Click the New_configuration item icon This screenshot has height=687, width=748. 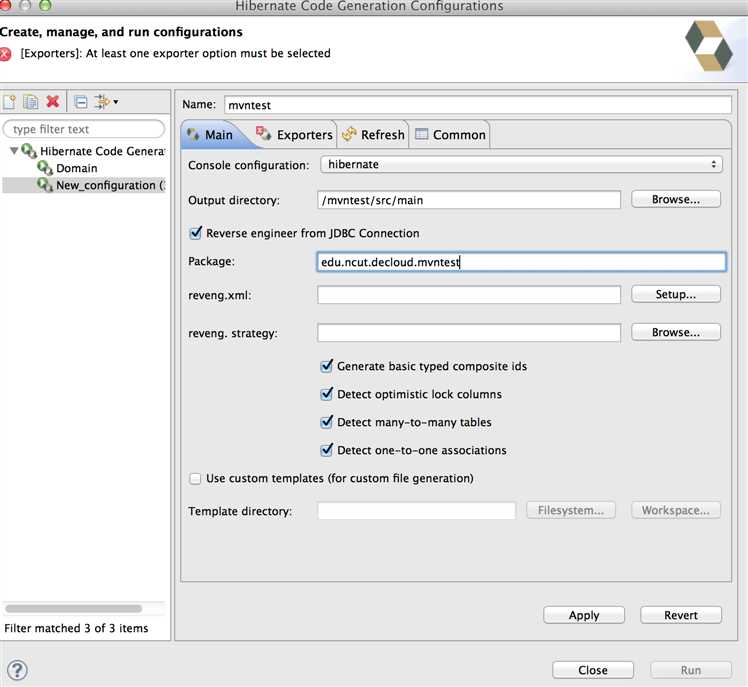(45, 185)
